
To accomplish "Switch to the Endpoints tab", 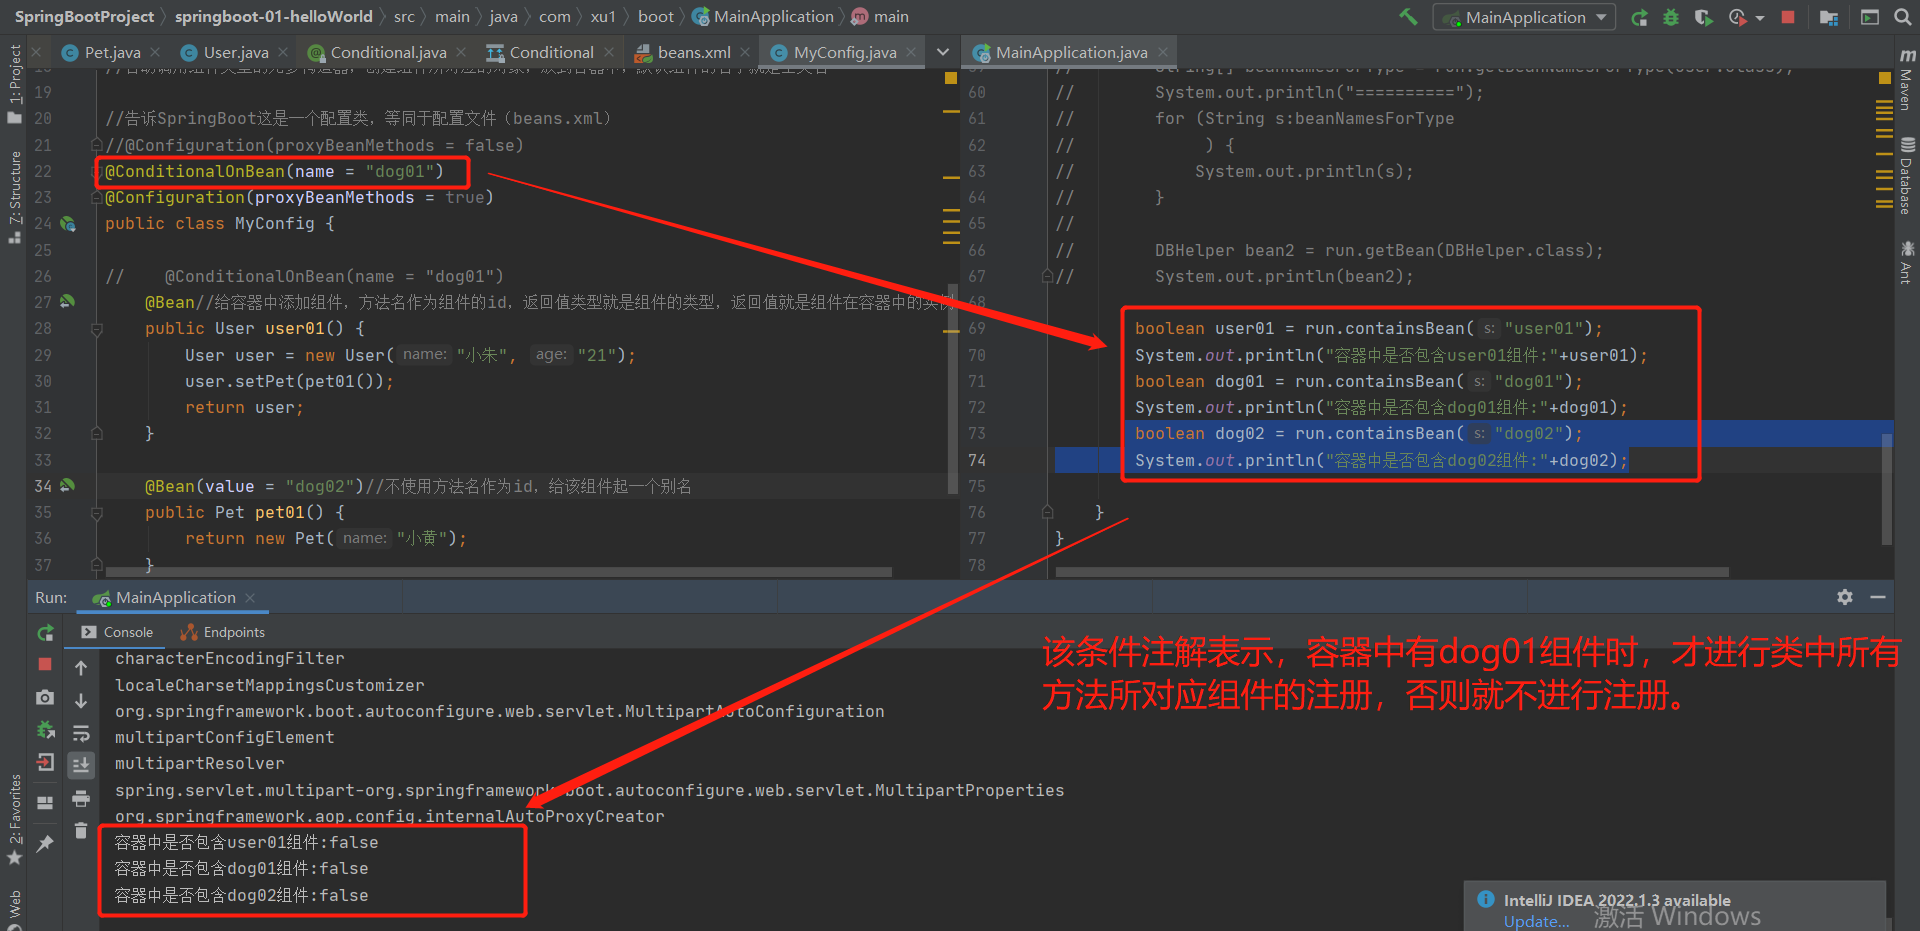I will [x=222, y=632].
